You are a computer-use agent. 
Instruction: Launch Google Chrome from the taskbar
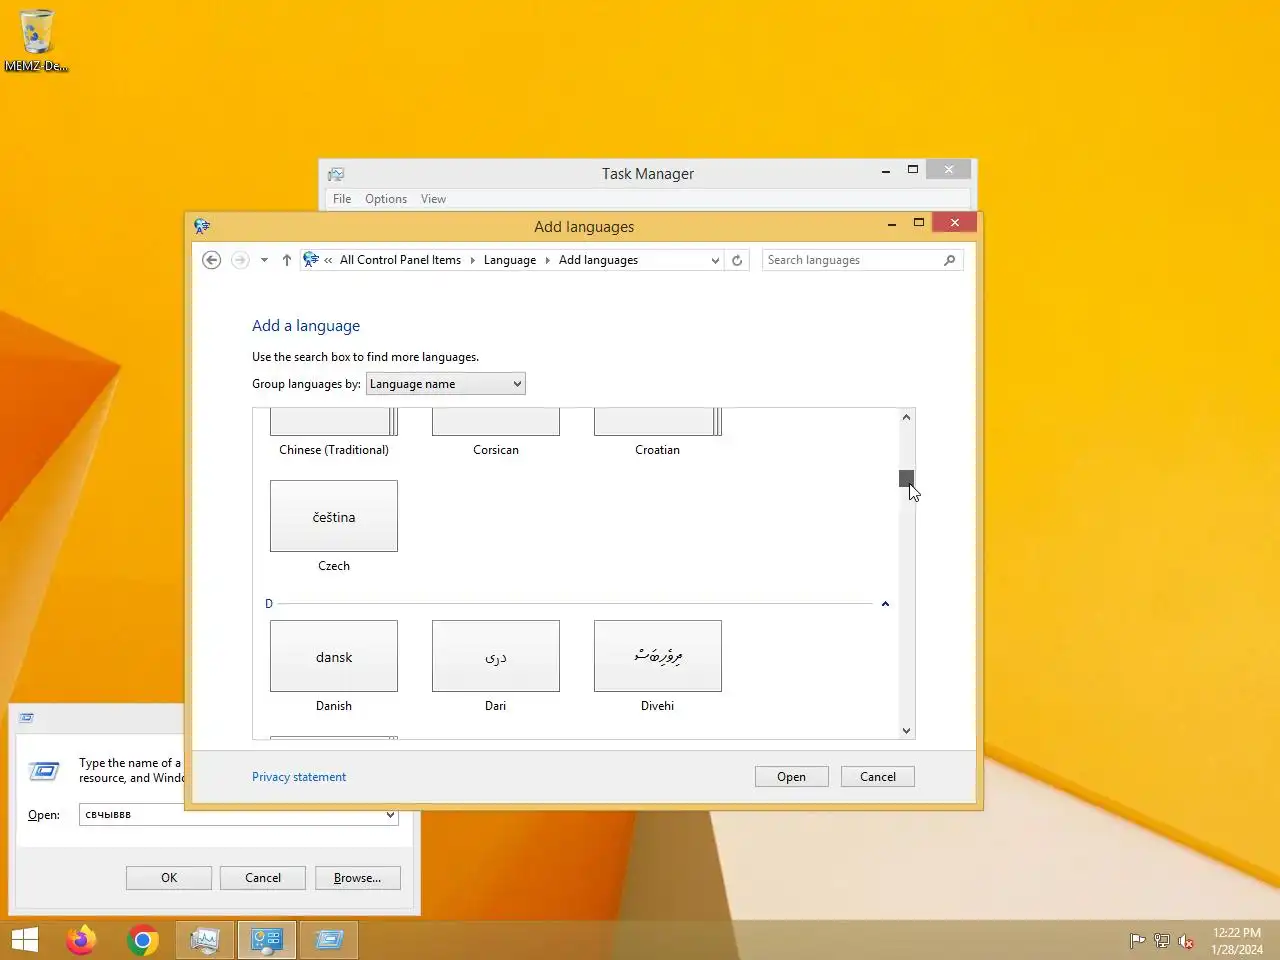[x=143, y=940]
